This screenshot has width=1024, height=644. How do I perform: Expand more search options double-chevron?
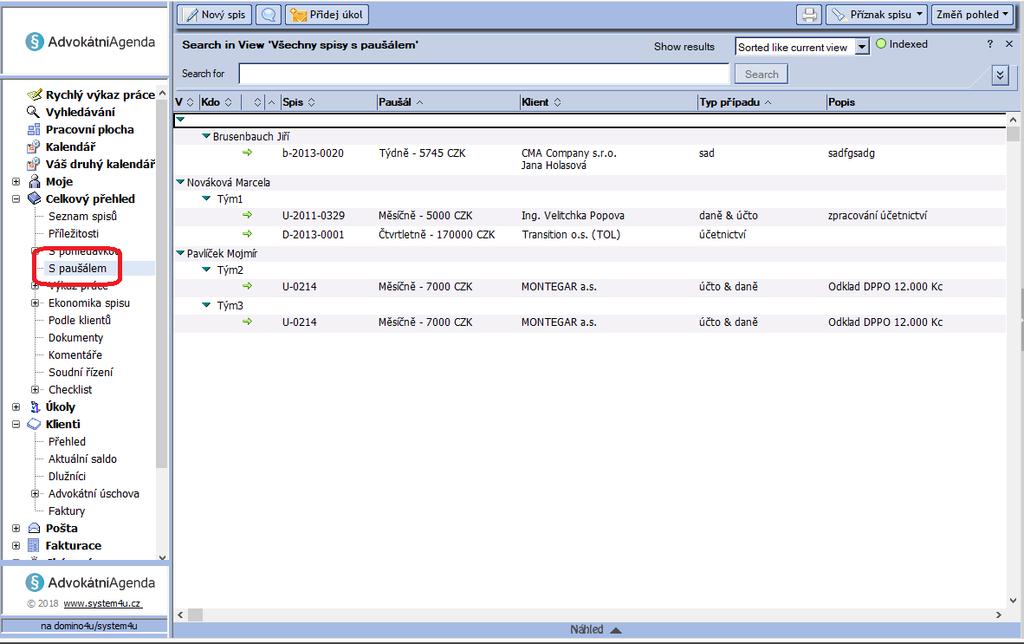click(1000, 75)
